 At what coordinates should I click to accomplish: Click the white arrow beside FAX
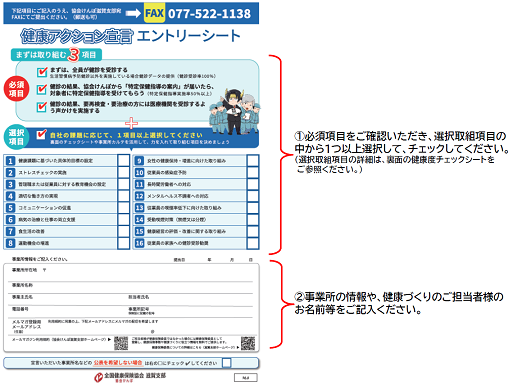coord(133,13)
